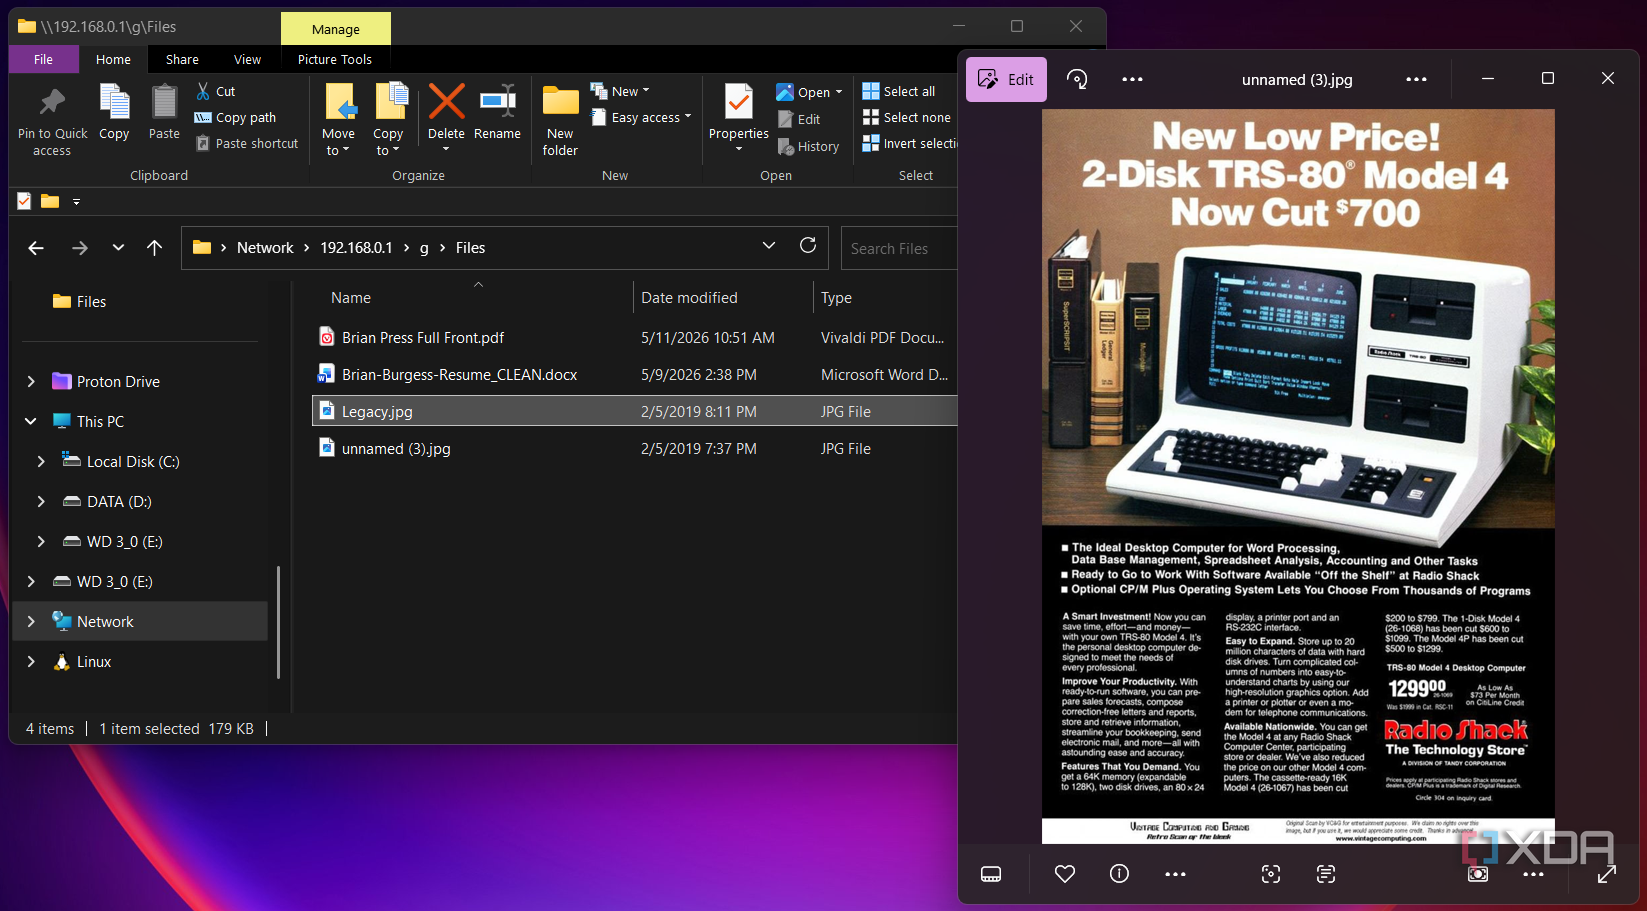Switch to the View ribbon tab

[247, 59]
